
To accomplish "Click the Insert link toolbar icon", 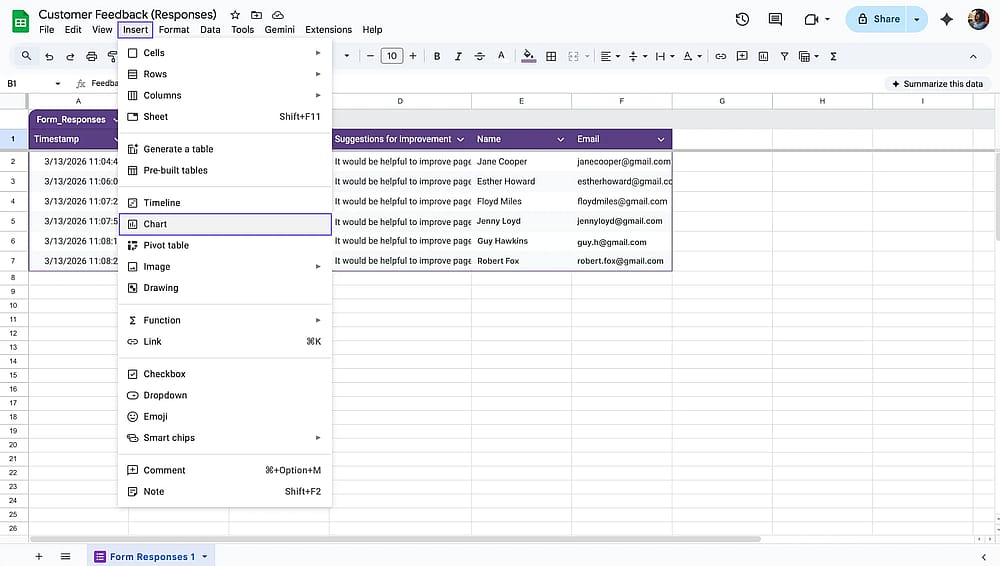I will pos(720,56).
